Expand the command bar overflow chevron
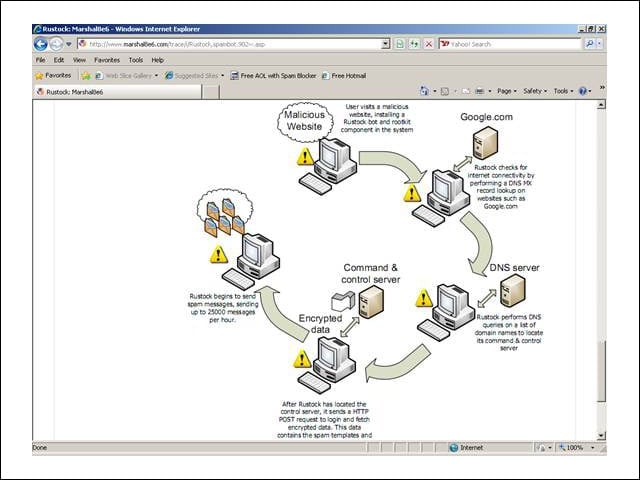This screenshot has width=640, height=480. click(x=602, y=88)
